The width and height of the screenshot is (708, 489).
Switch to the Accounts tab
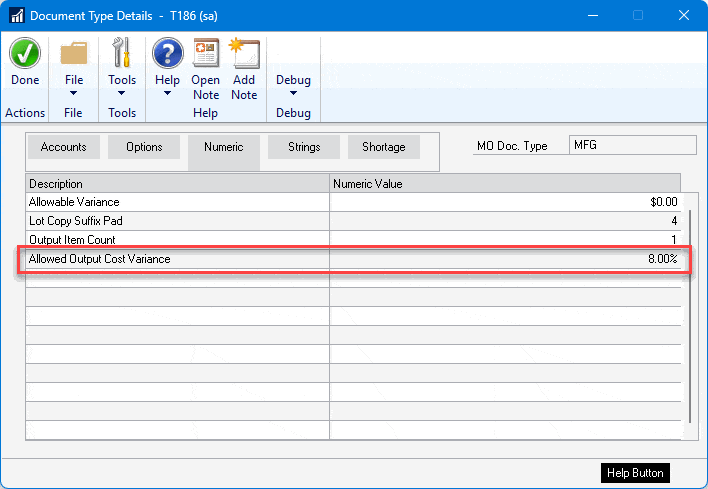pos(63,147)
